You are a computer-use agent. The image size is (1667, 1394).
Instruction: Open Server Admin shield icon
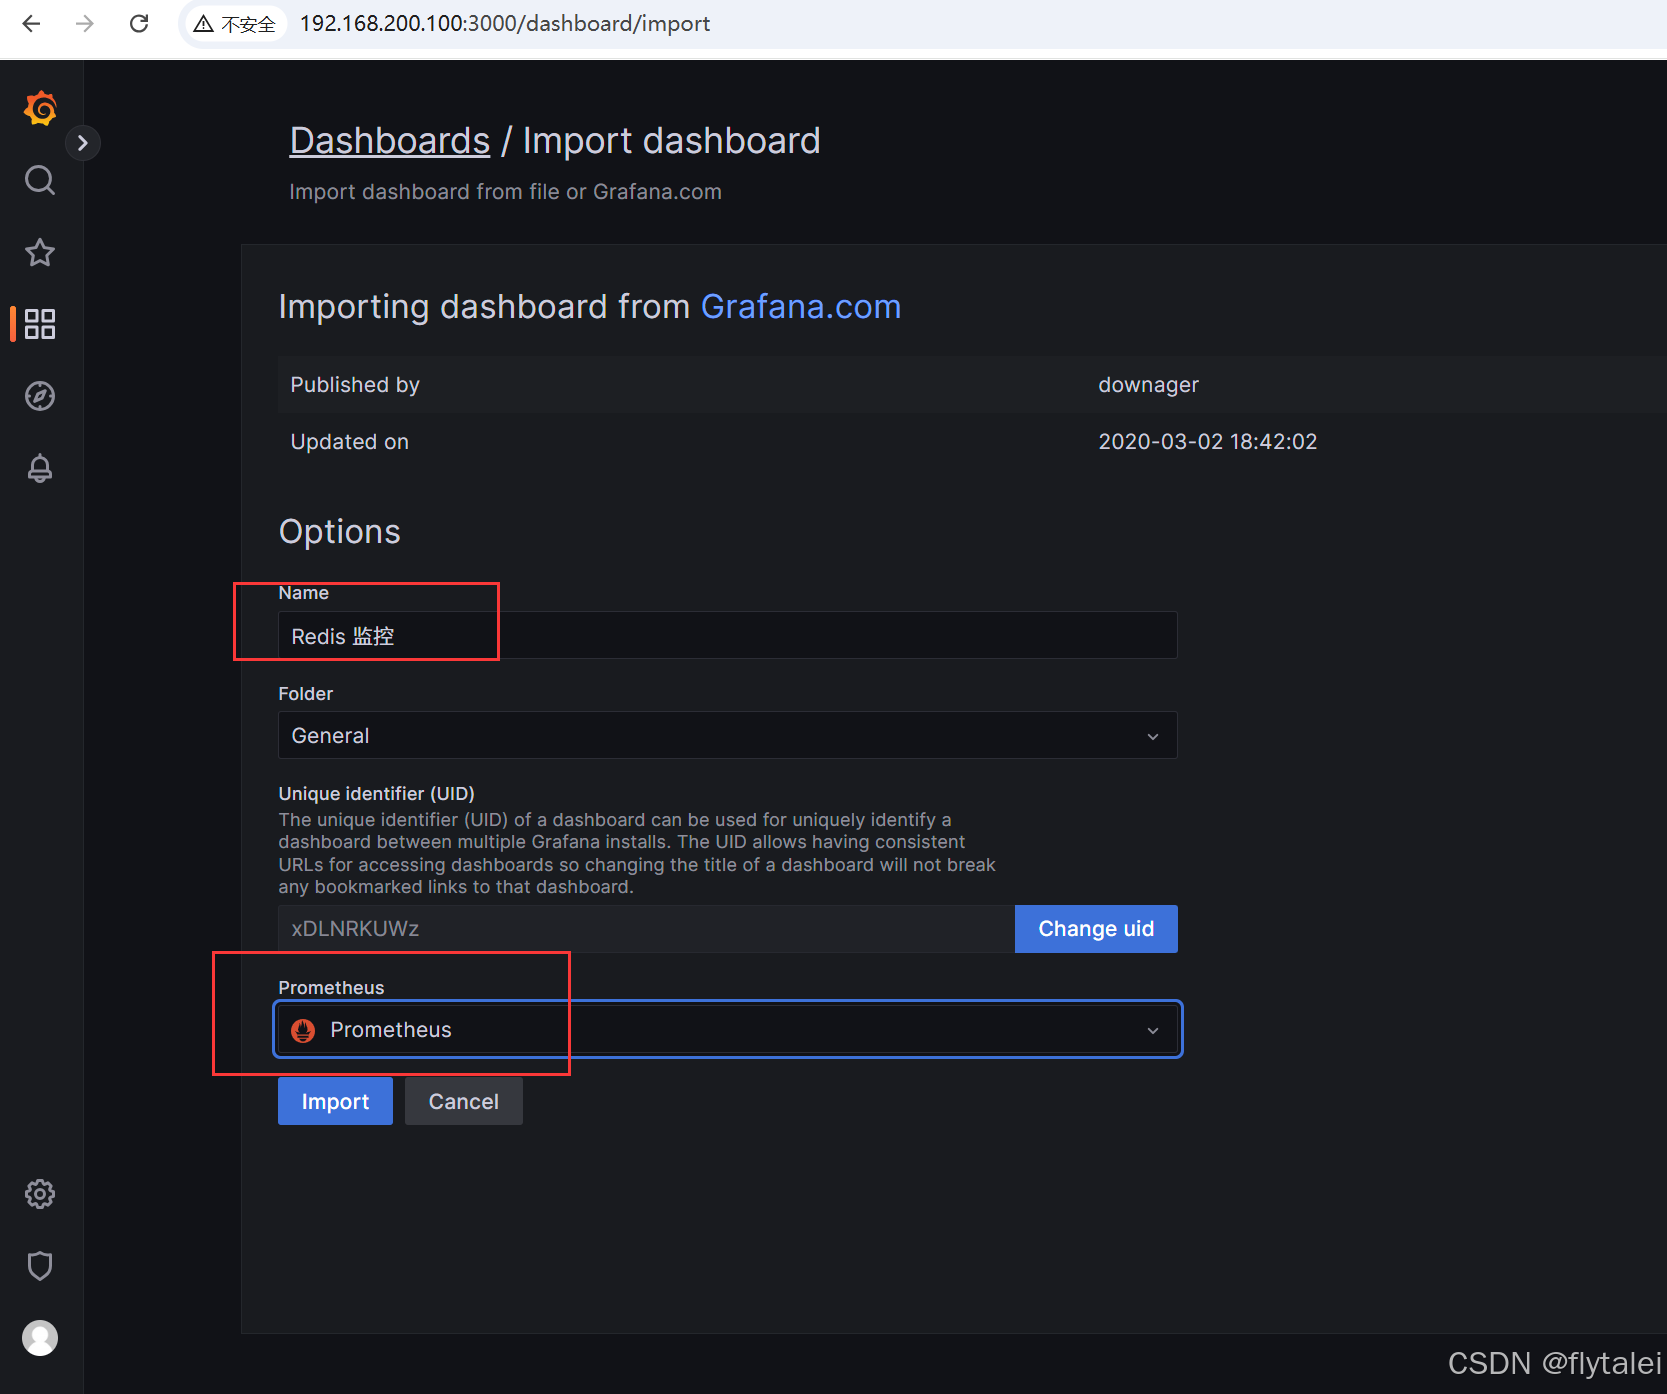pyautogui.click(x=40, y=1266)
